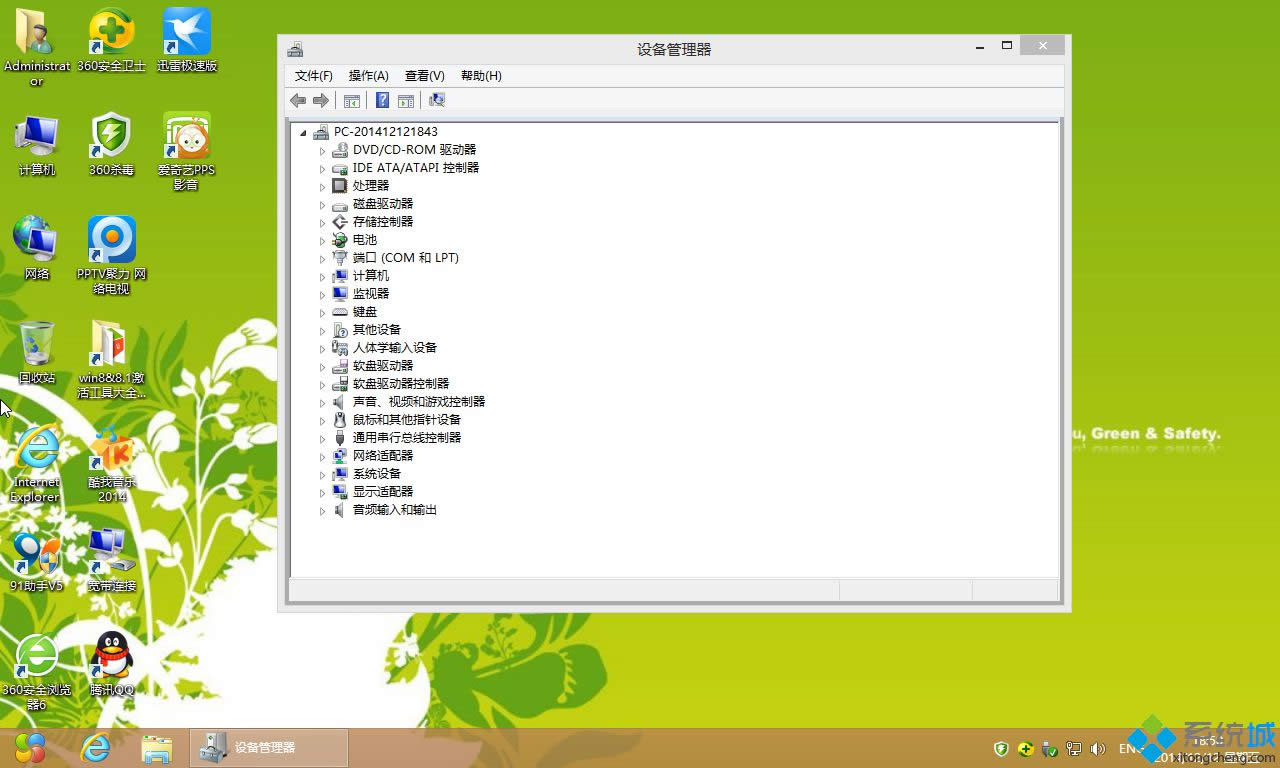Click the Back navigation arrow in Device Manager
The image size is (1280, 768).
click(297, 100)
